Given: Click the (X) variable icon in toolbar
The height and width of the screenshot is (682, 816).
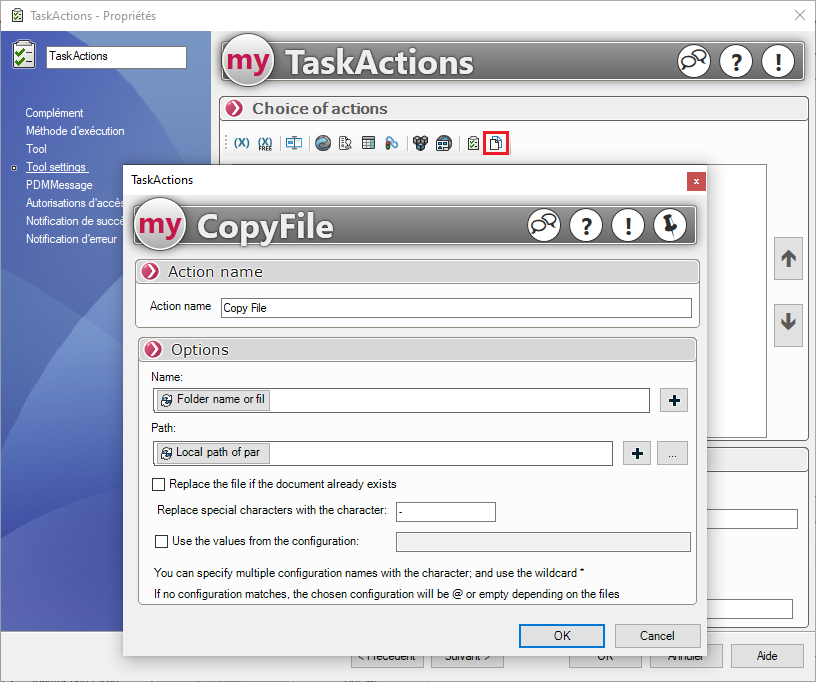Looking at the screenshot, I should pyautogui.click(x=241, y=143).
